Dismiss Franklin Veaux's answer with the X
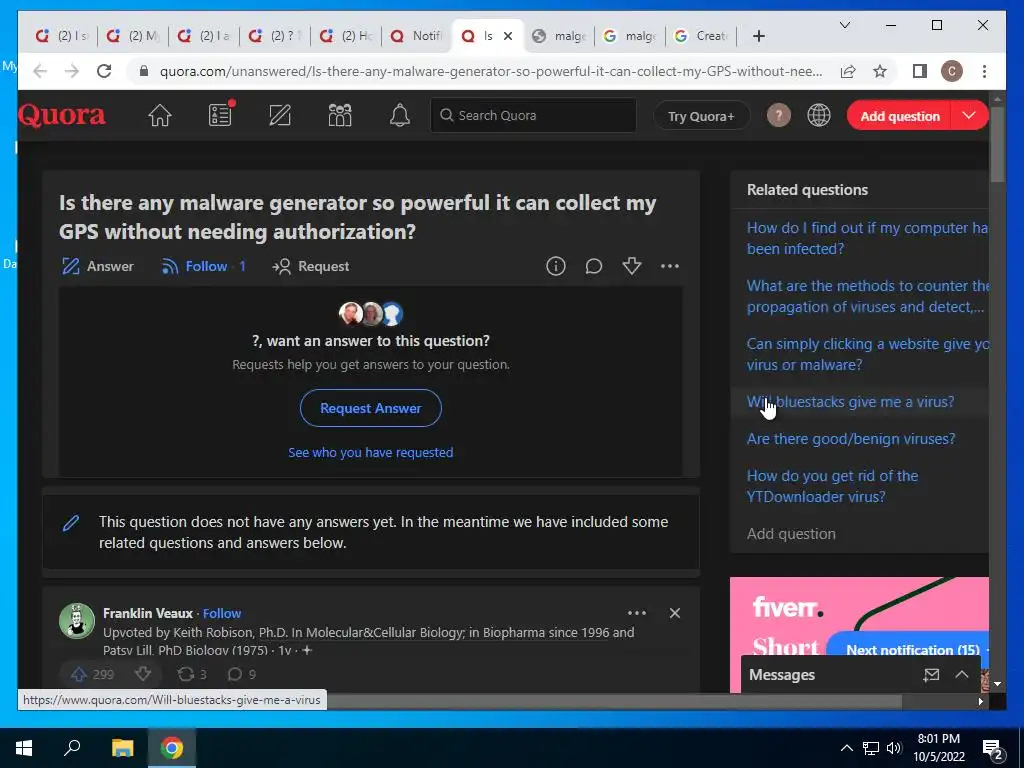Image resolution: width=1024 pixels, height=768 pixels. tap(675, 613)
